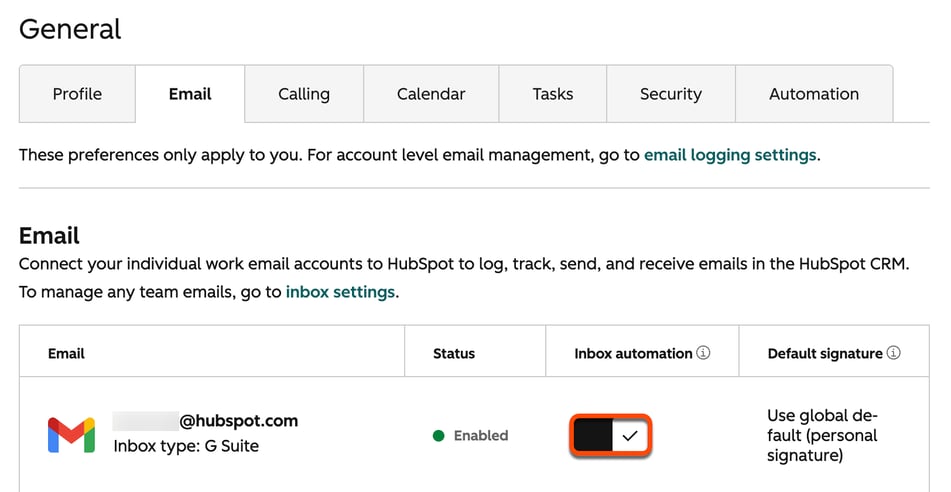Image resolution: width=951 pixels, height=492 pixels.
Task: Click the Enabled status label
Action: coord(481,436)
